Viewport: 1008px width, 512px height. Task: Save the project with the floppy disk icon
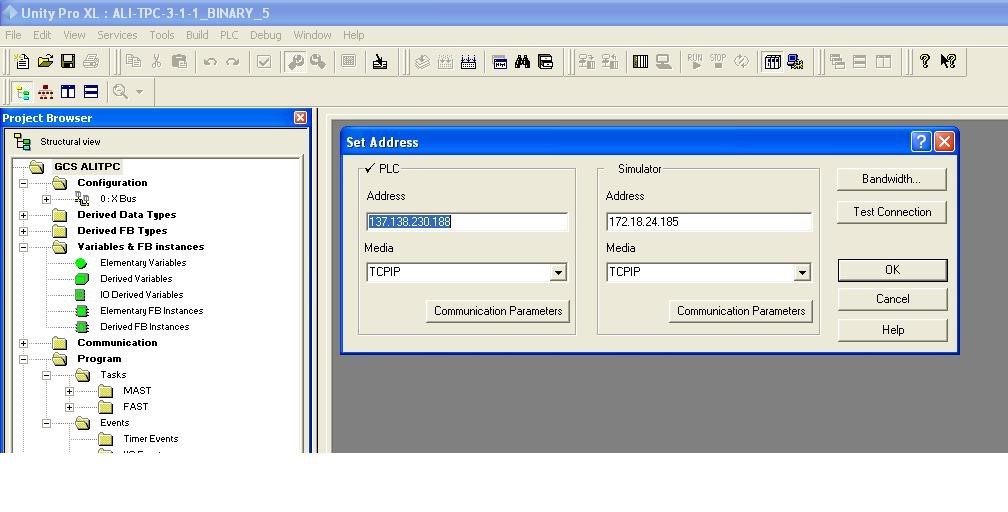[x=68, y=61]
